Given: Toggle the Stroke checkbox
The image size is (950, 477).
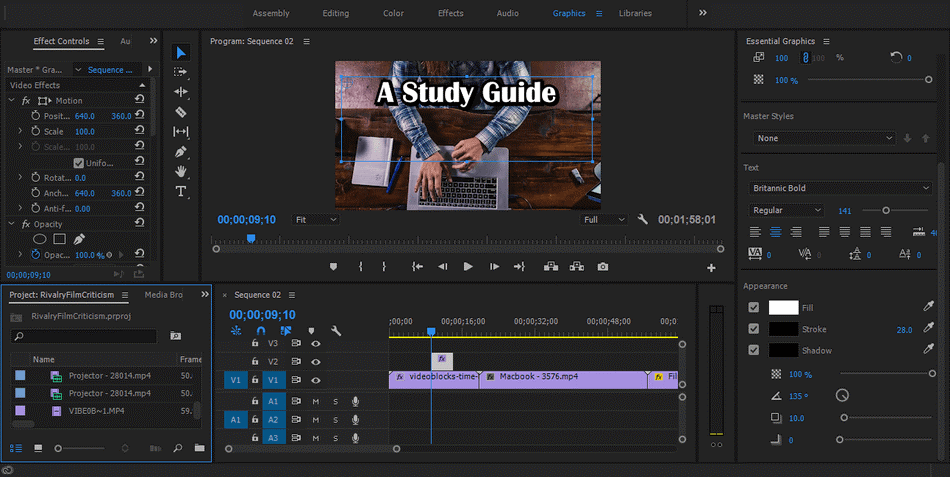Looking at the screenshot, I should tap(754, 329).
